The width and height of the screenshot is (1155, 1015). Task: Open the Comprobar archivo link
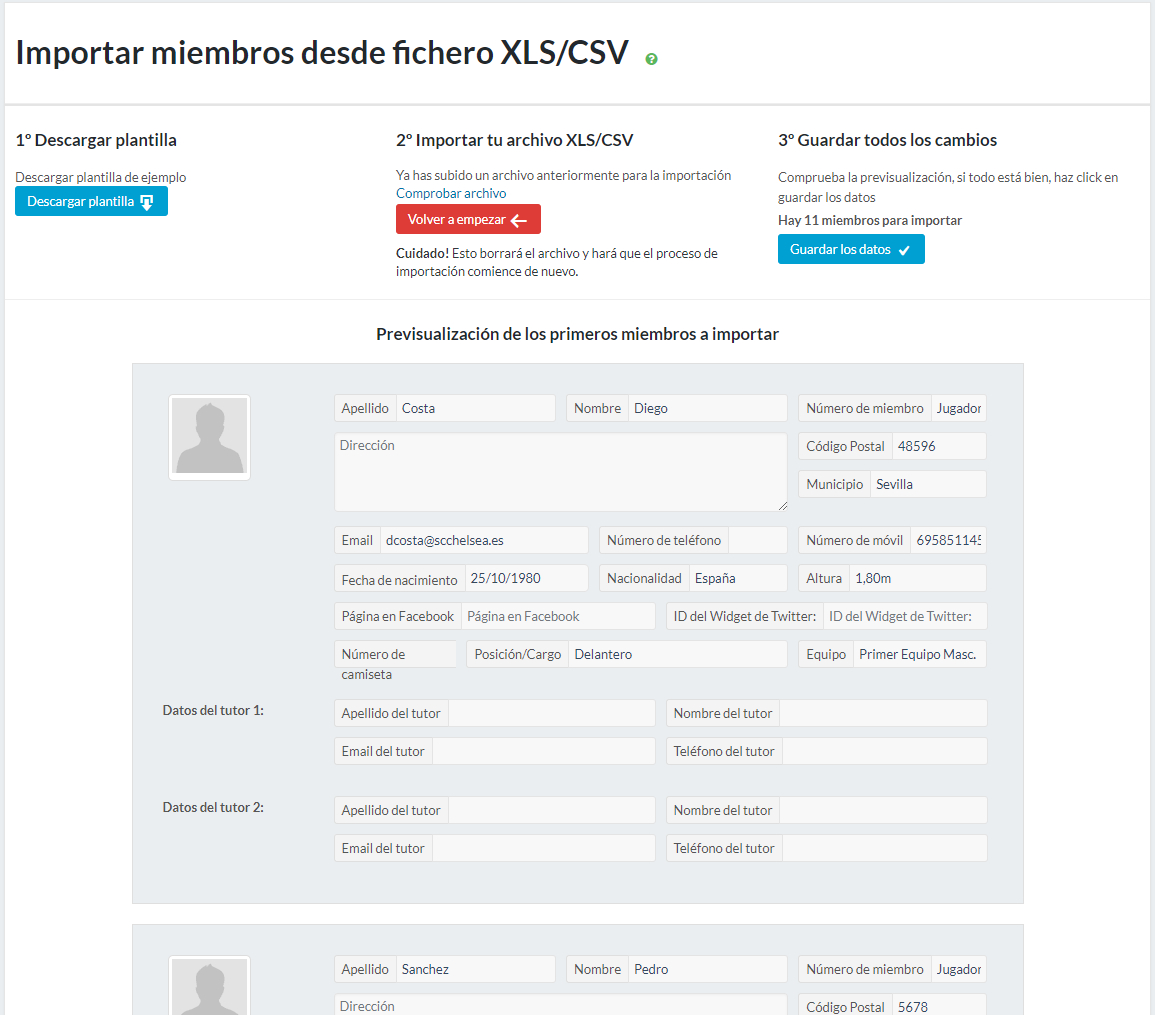coord(450,193)
